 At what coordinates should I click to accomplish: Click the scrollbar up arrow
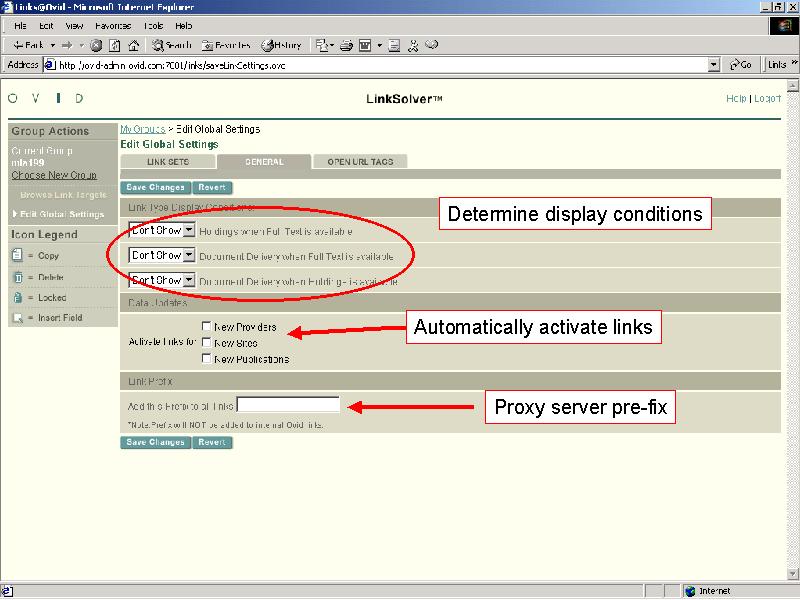click(x=793, y=86)
